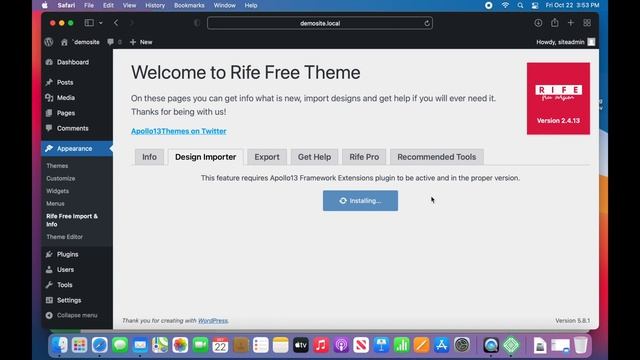Open the Theme Editor submenu item
This screenshot has width=640, height=360.
pos(64,237)
